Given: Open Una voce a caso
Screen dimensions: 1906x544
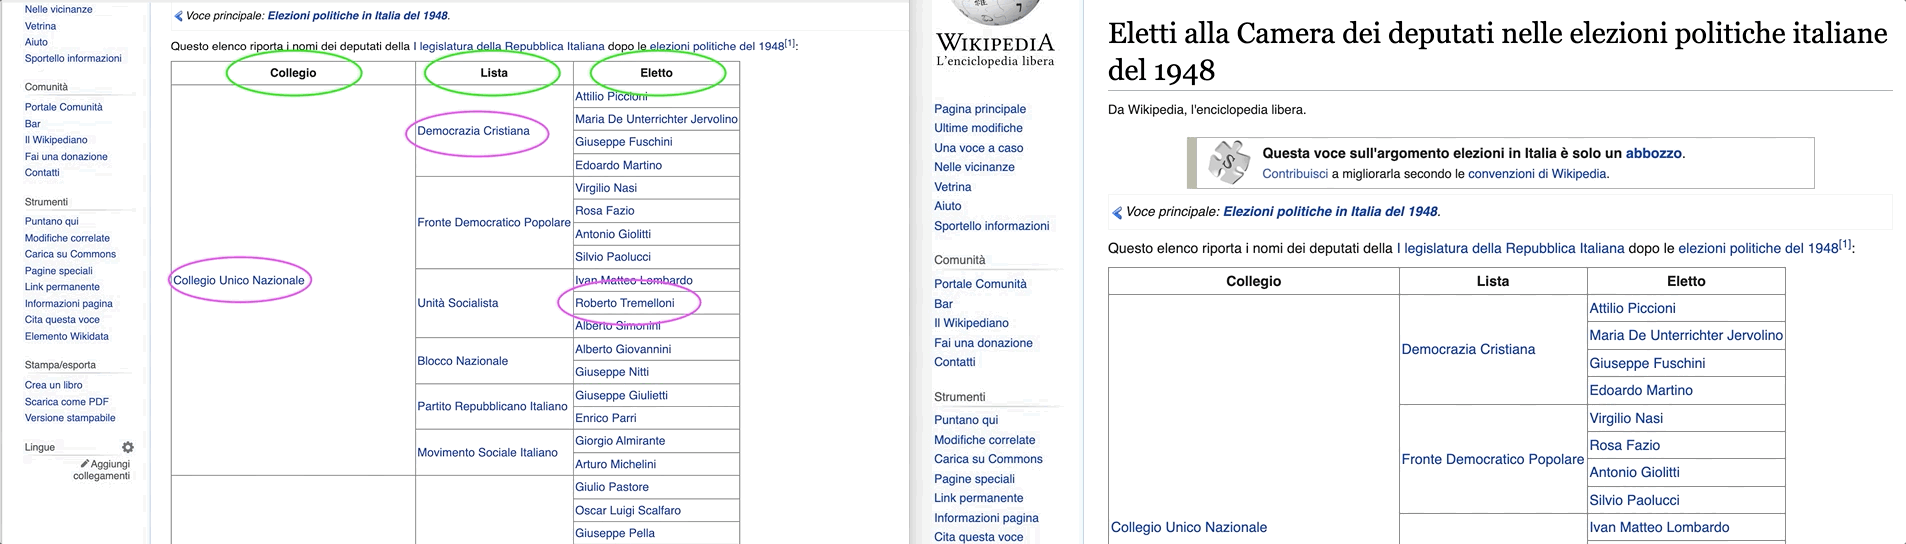Looking at the screenshot, I should 978,148.
